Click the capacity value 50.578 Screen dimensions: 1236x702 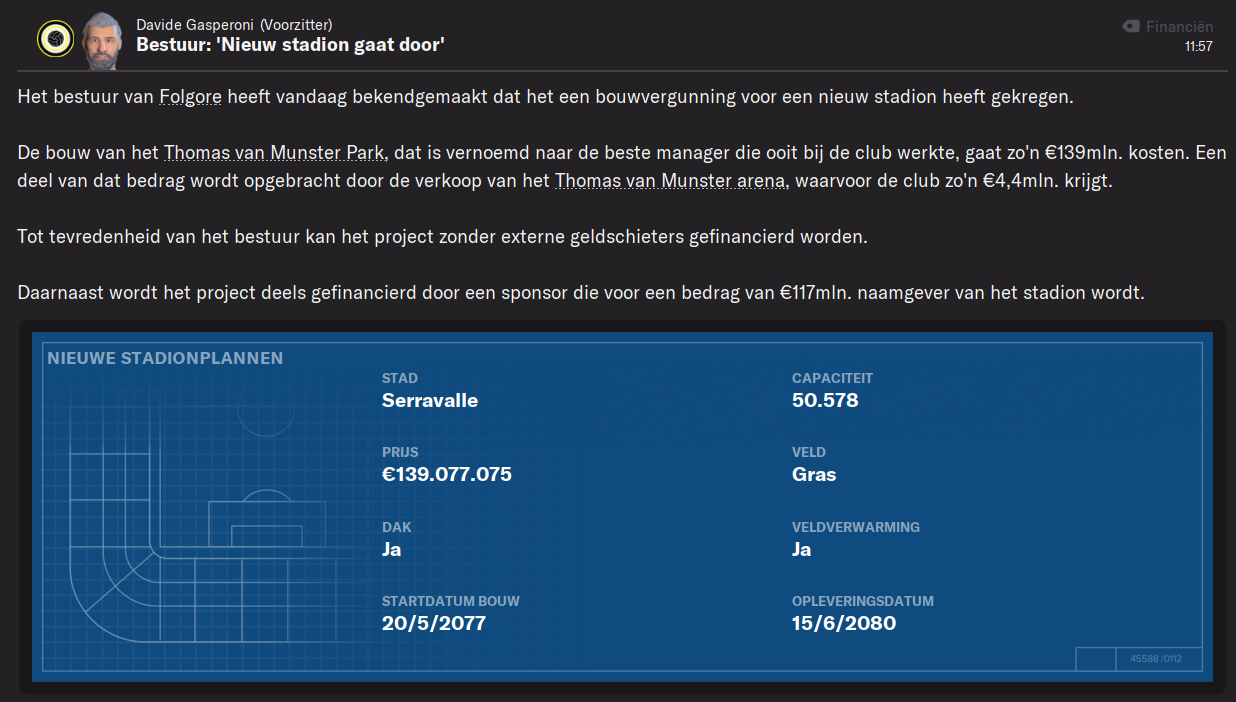(x=825, y=401)
